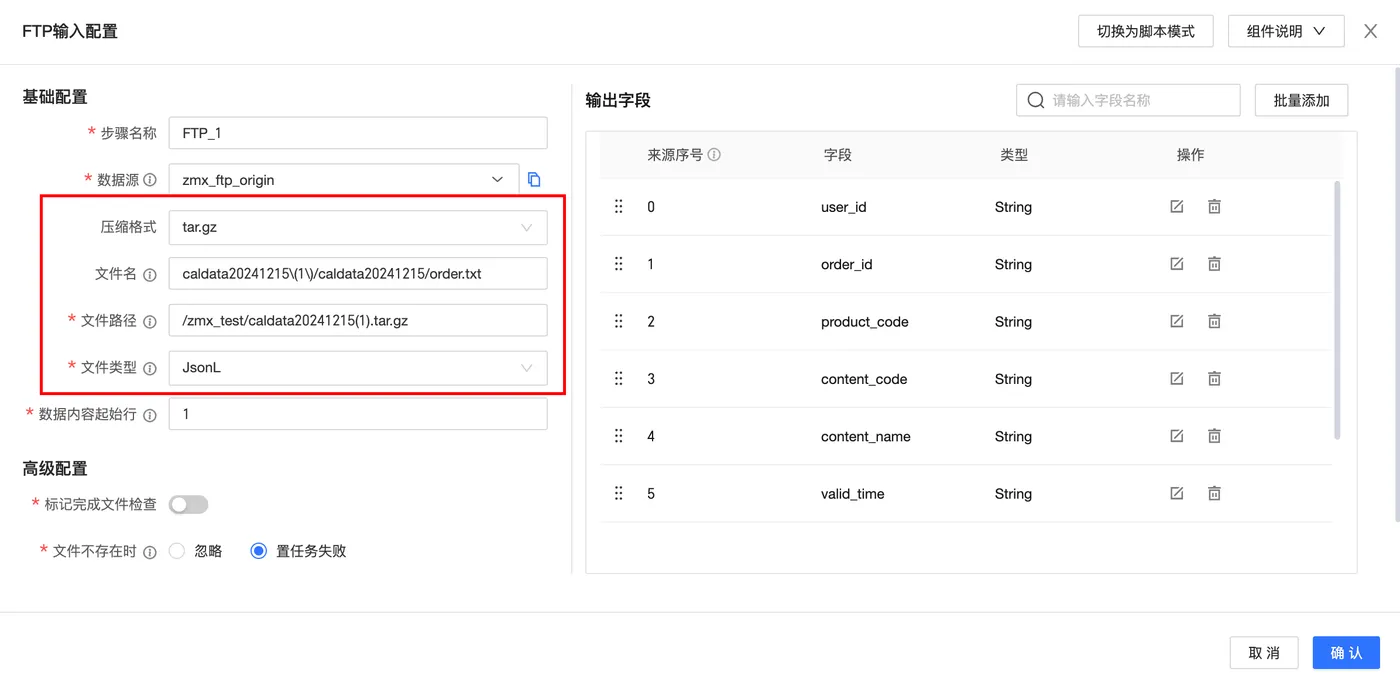The width and height of the screenshot is (1400, 686).
Task: Toggle the 标记完成文件检查 switch
Action: coord(188,505)
